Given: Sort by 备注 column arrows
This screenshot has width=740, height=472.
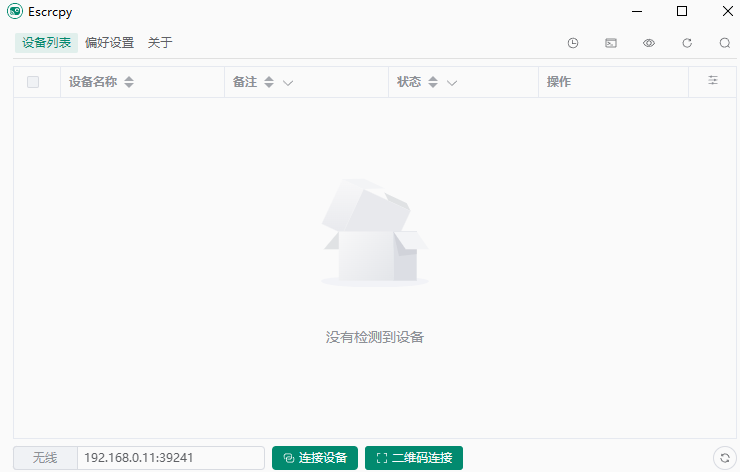Looking at the screenshot, I should [x=269, y=82].
